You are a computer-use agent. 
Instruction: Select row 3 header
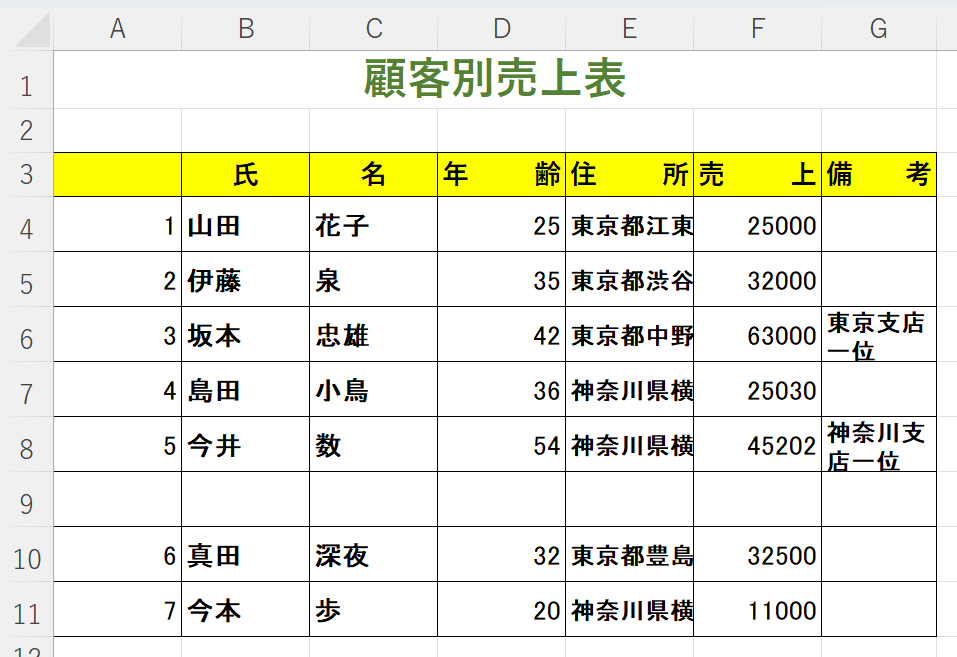click(26, 175)
